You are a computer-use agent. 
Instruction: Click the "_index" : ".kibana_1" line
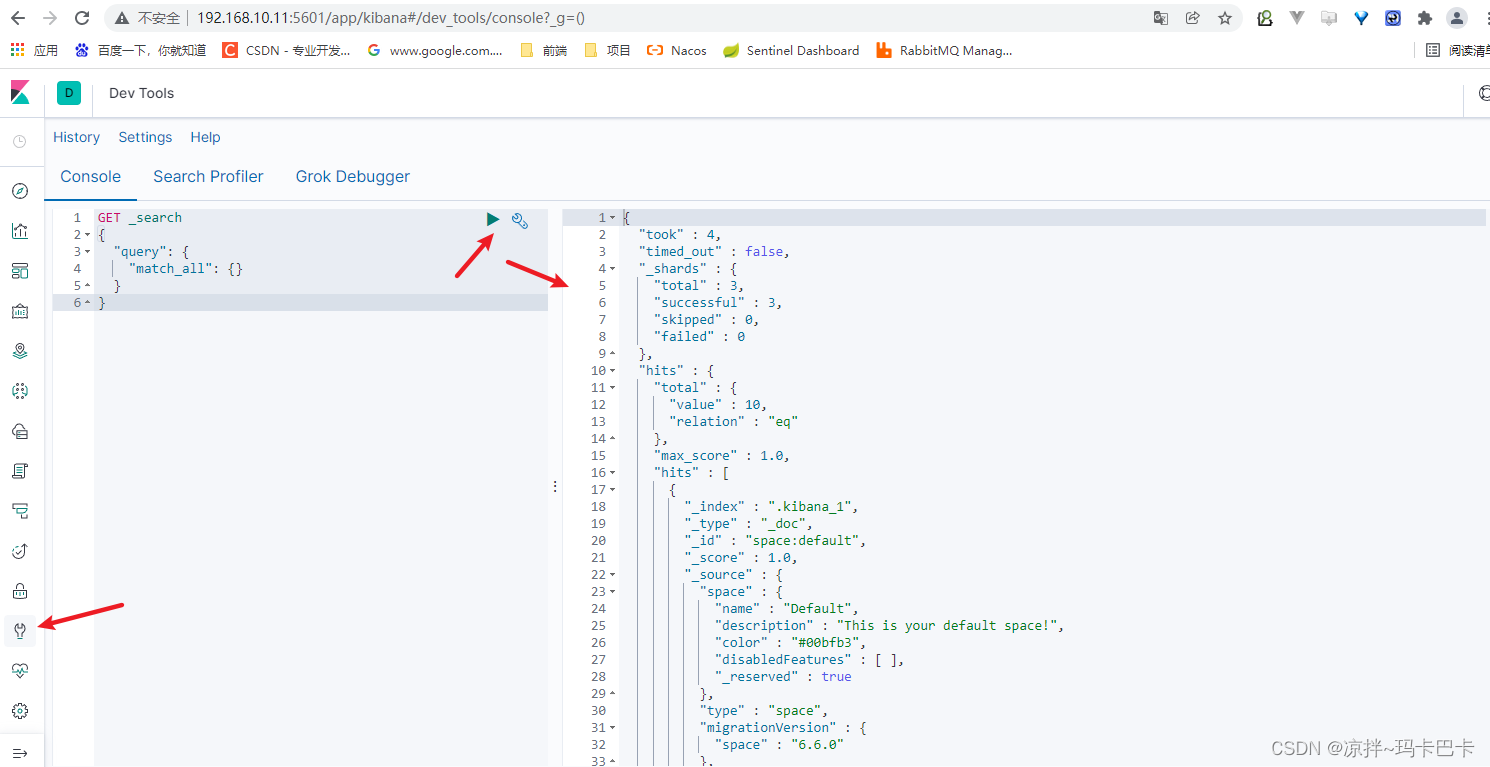click(771, 507)
